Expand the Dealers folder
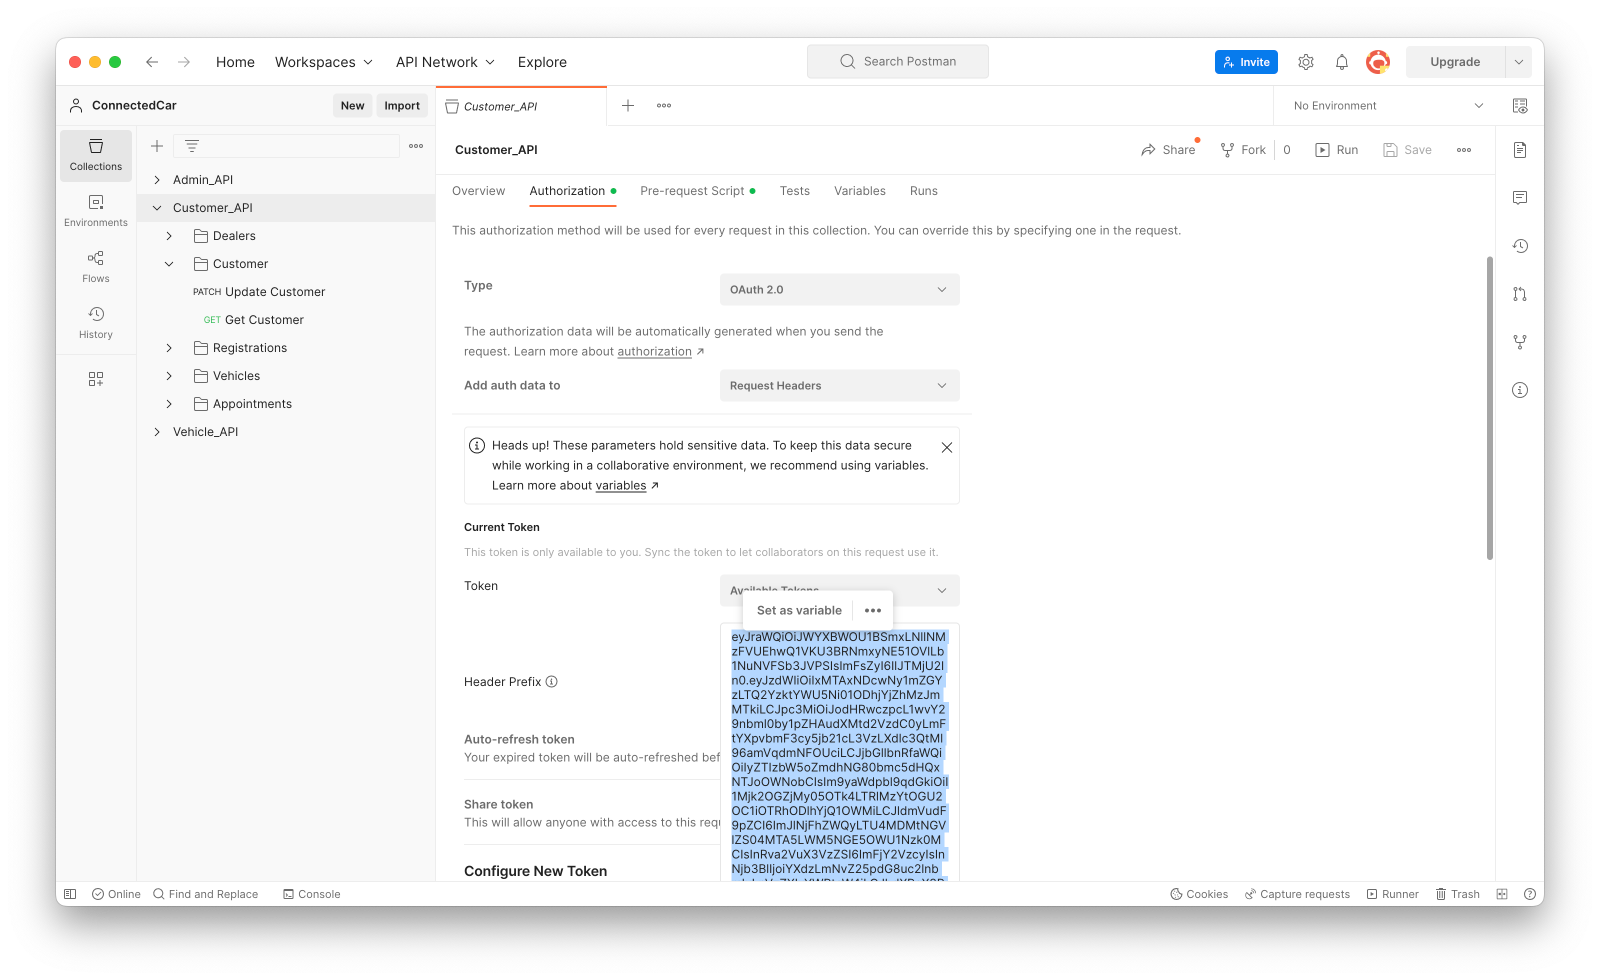The width and height of the screenshot is (1600, 980). 169,236
